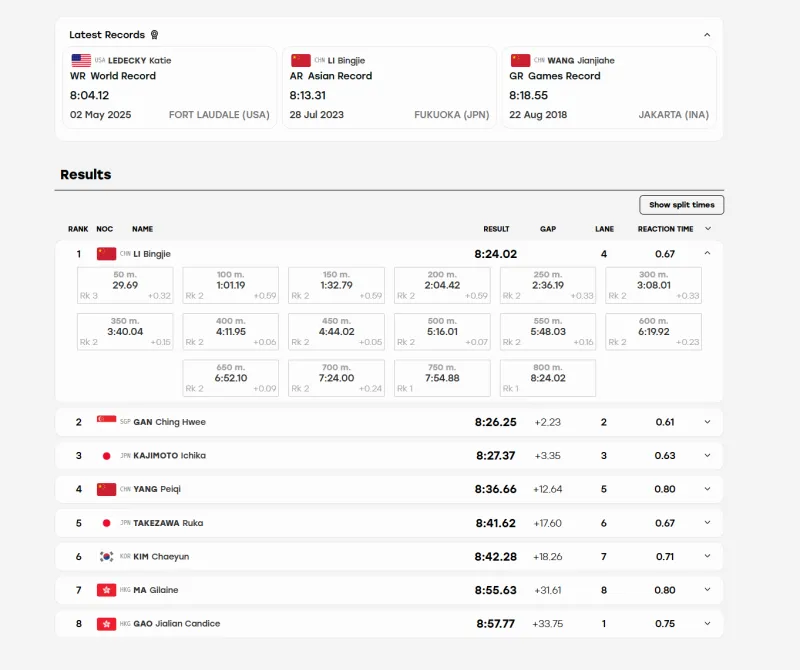Click the China flag beside WANG Jianjiahe
The height and width of the screenshot is (670, 800).
(x=520, y=60)
